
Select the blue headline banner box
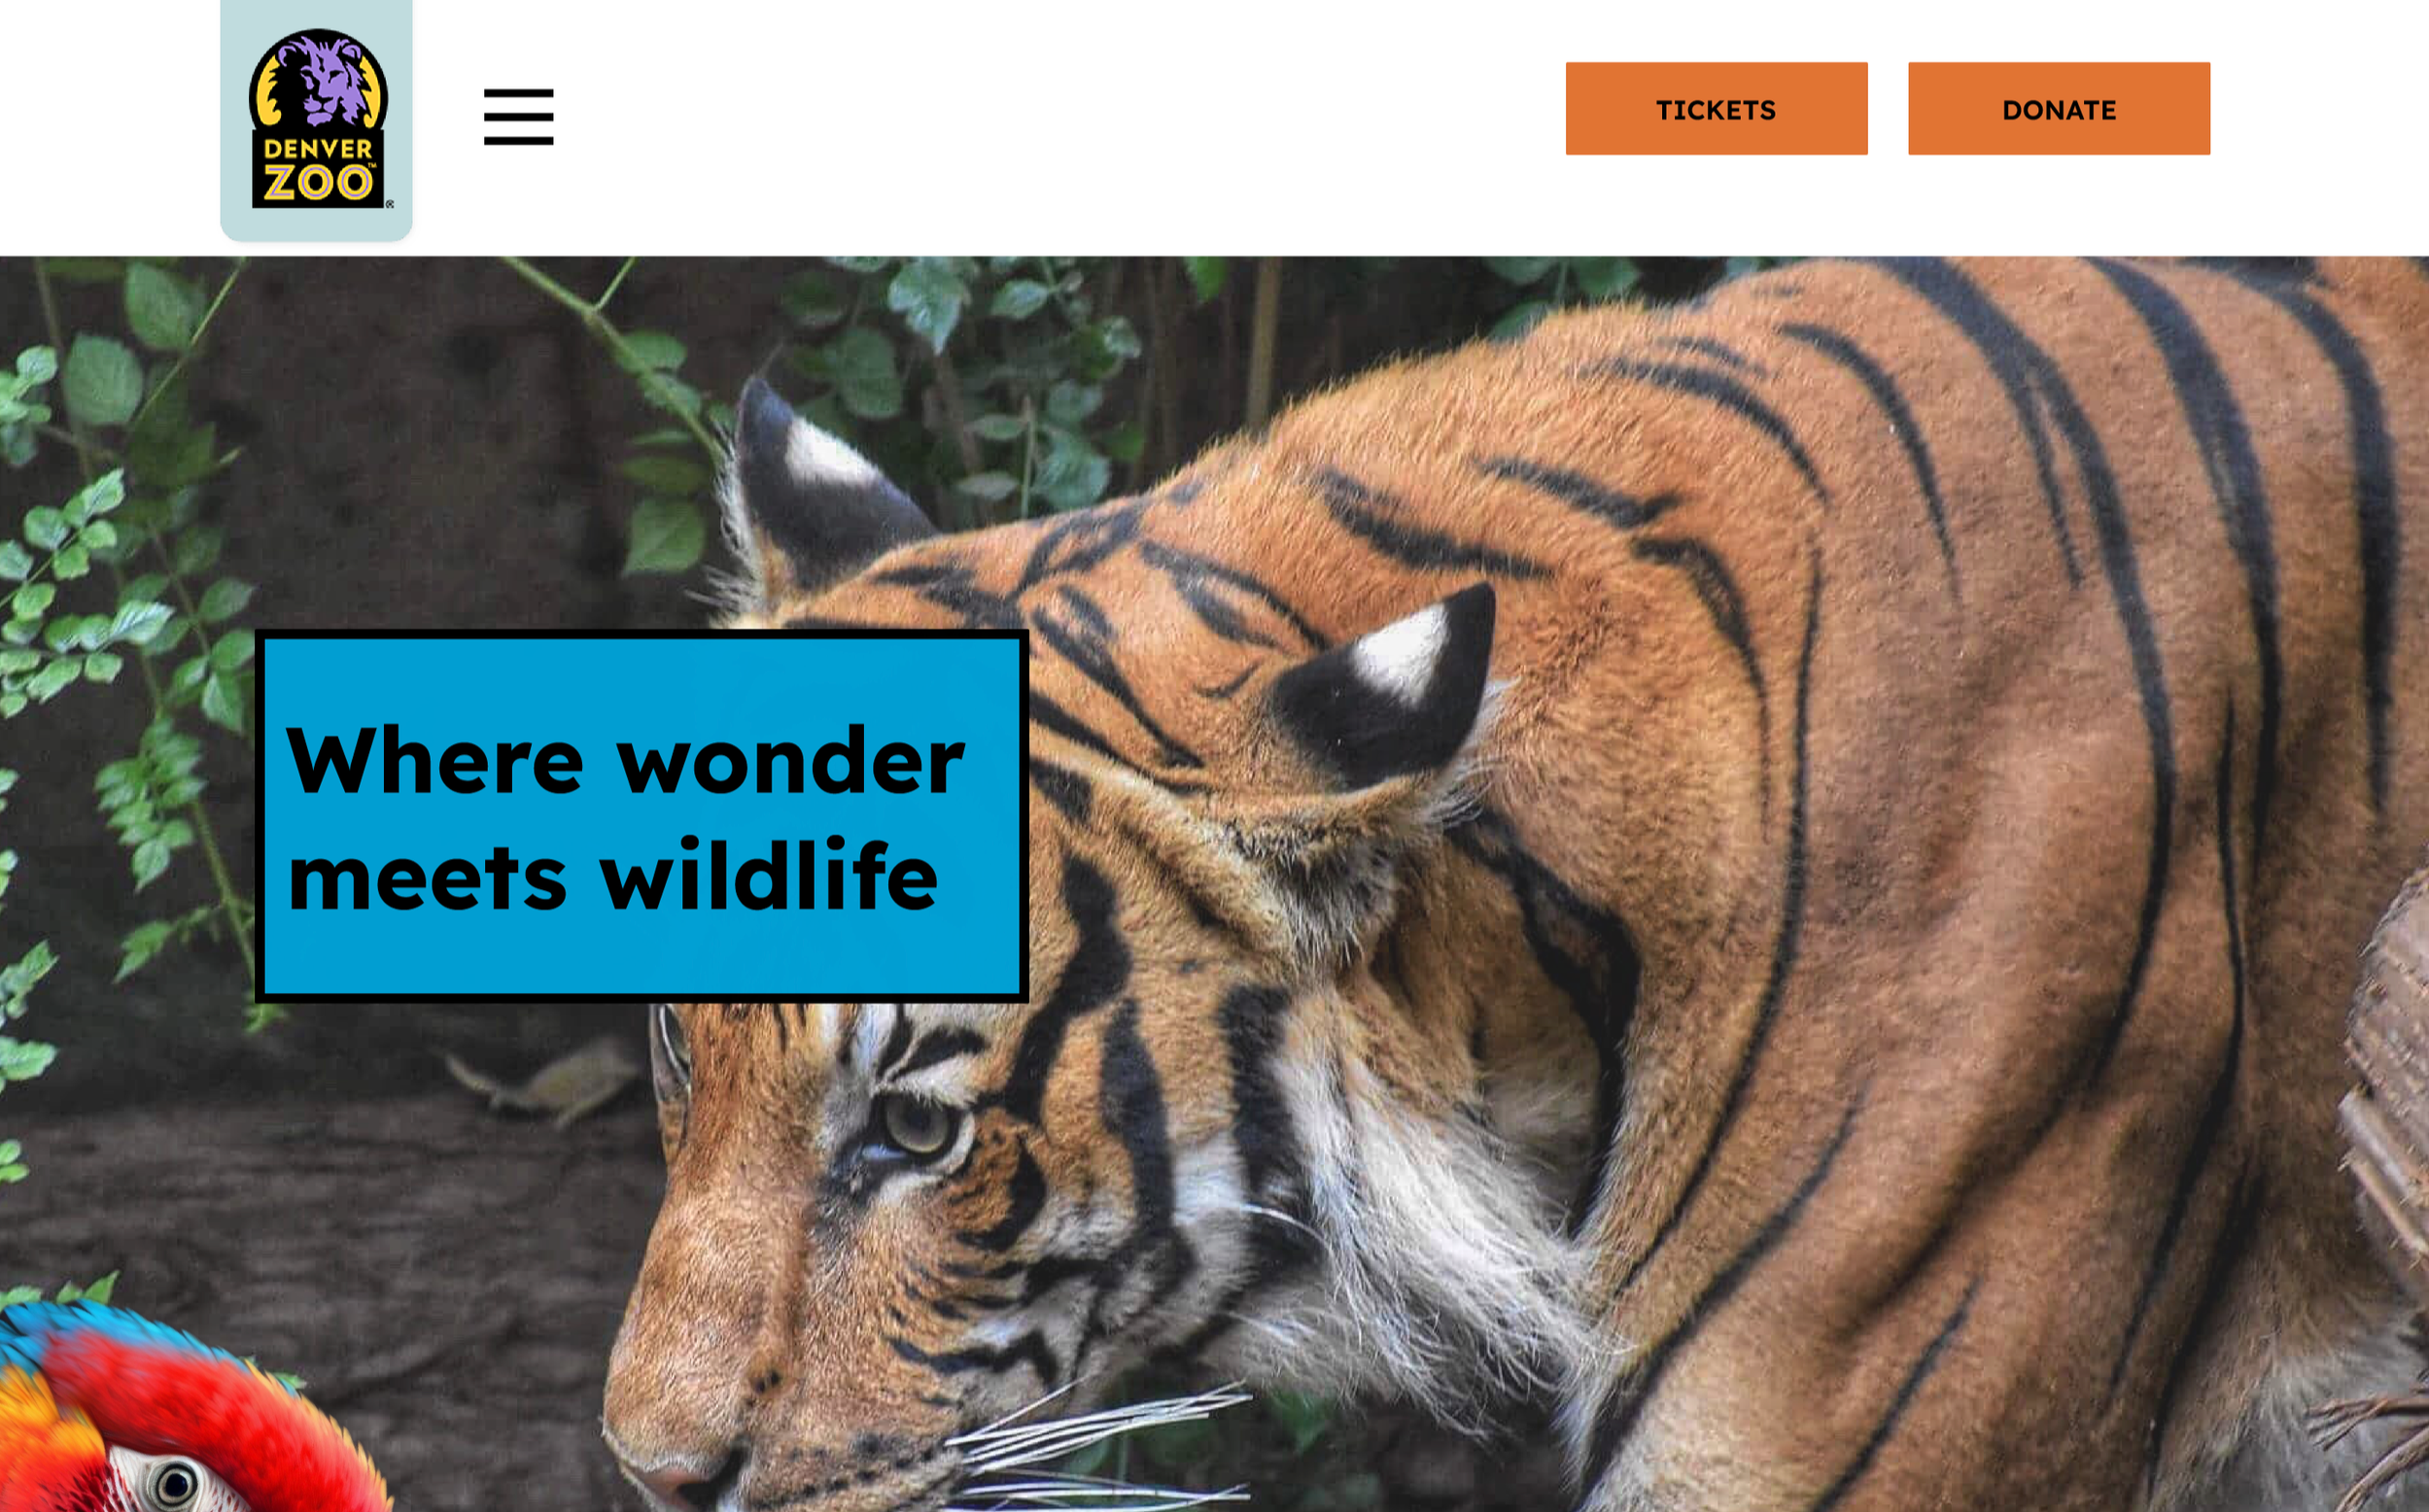click(x=642, y=816)
